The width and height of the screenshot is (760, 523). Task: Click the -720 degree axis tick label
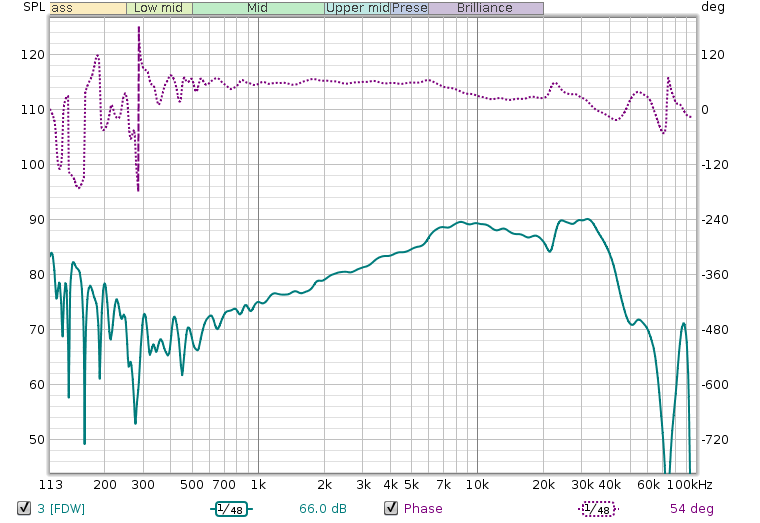[x=715, y=440]
